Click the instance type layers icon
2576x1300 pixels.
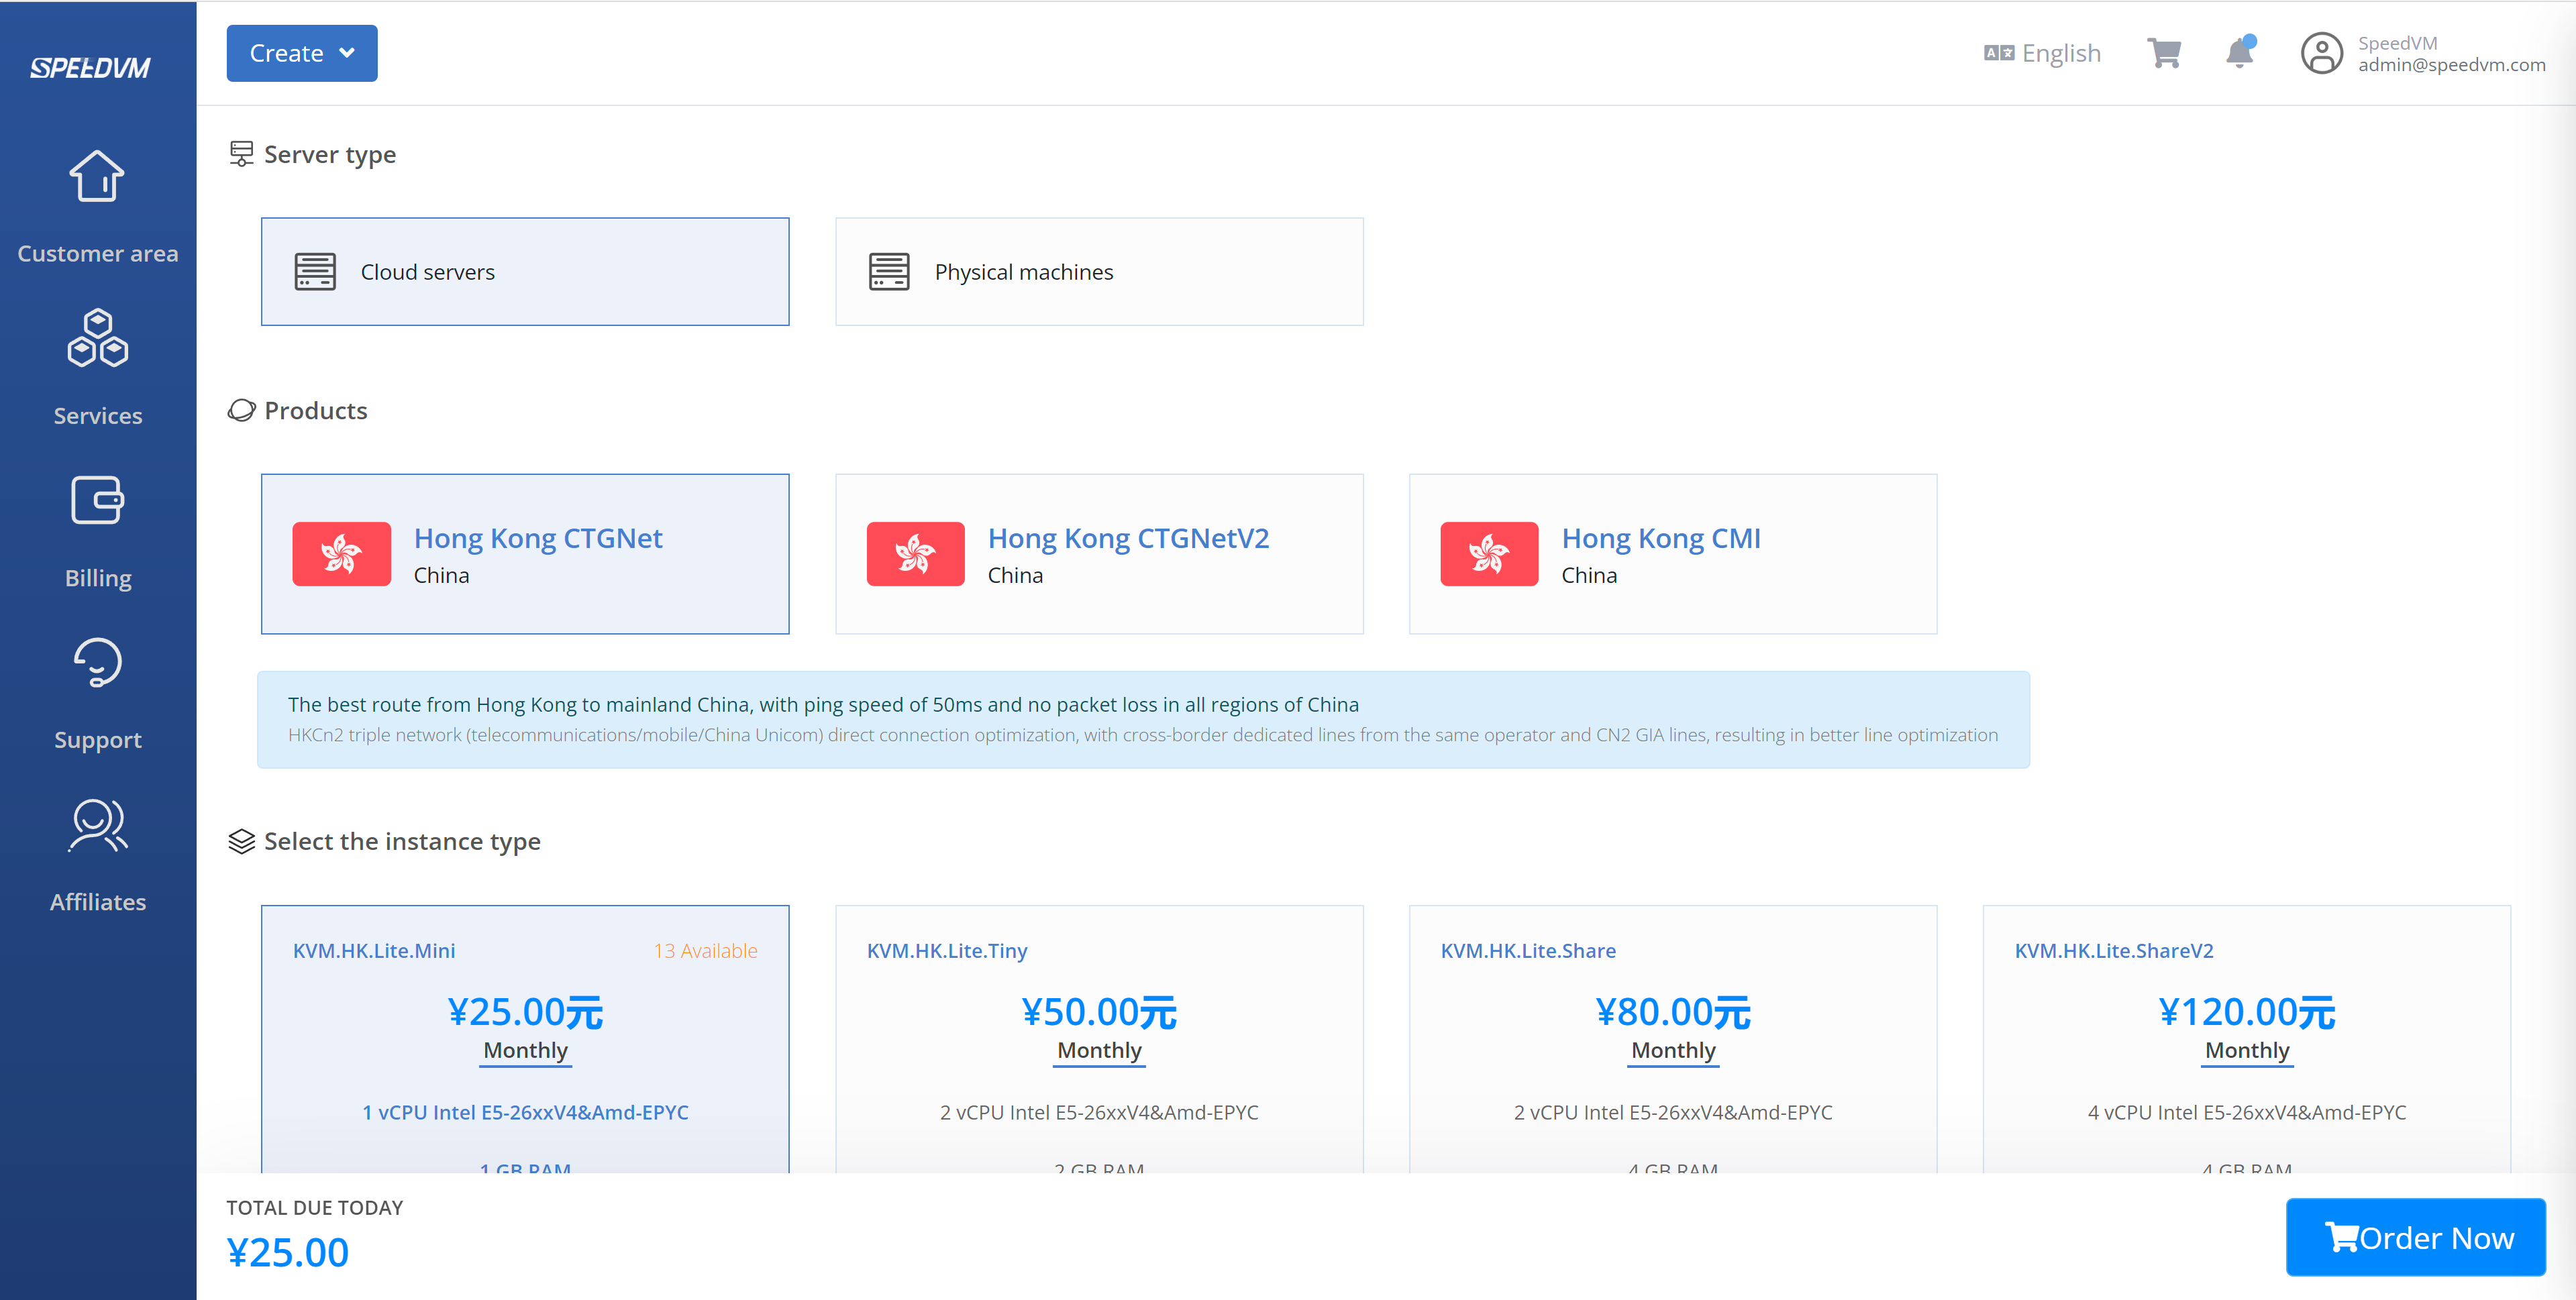241,841
